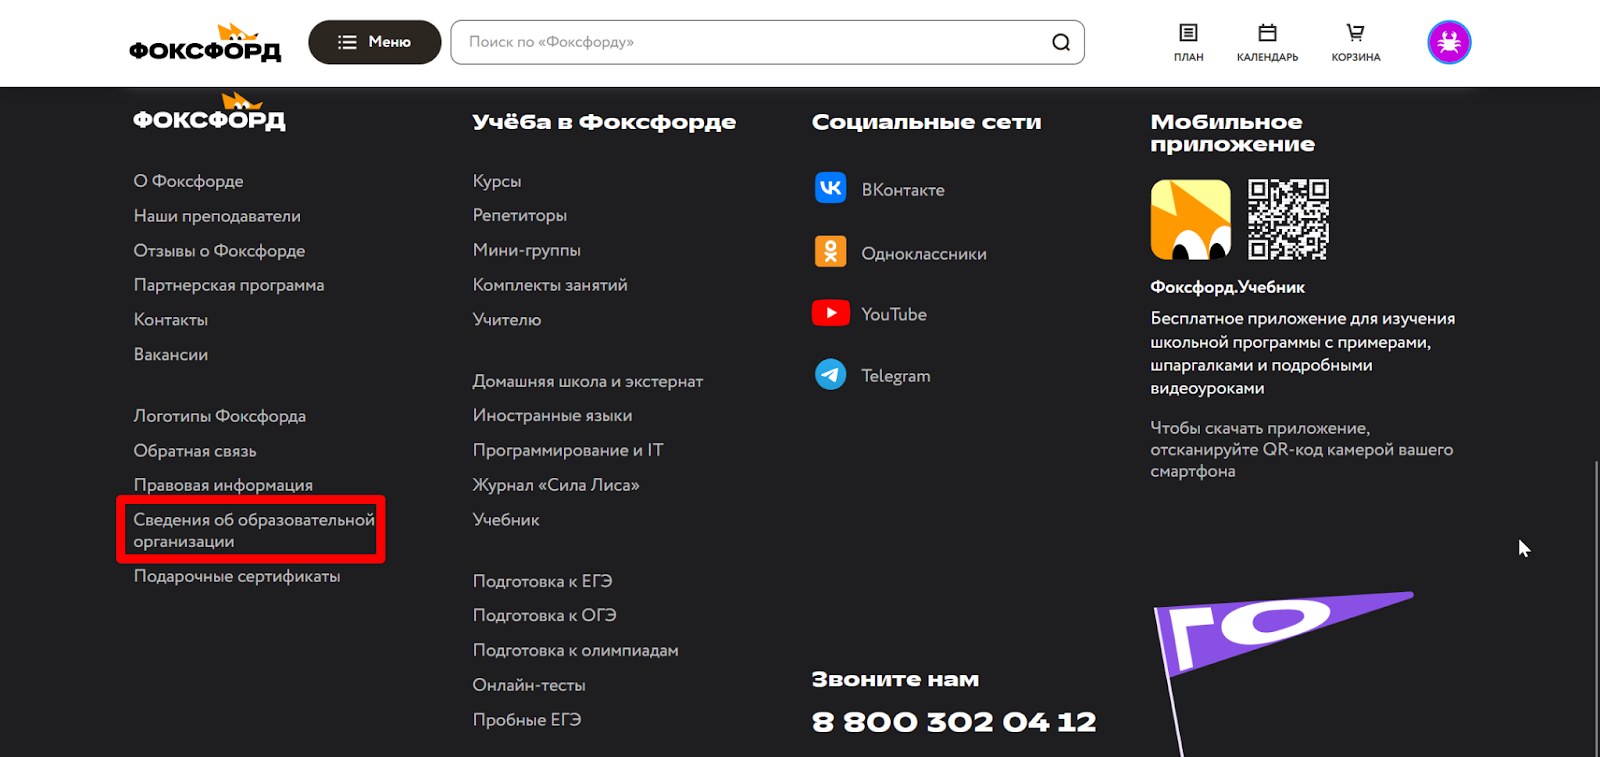Go to Репетиторы

[520, 216]
